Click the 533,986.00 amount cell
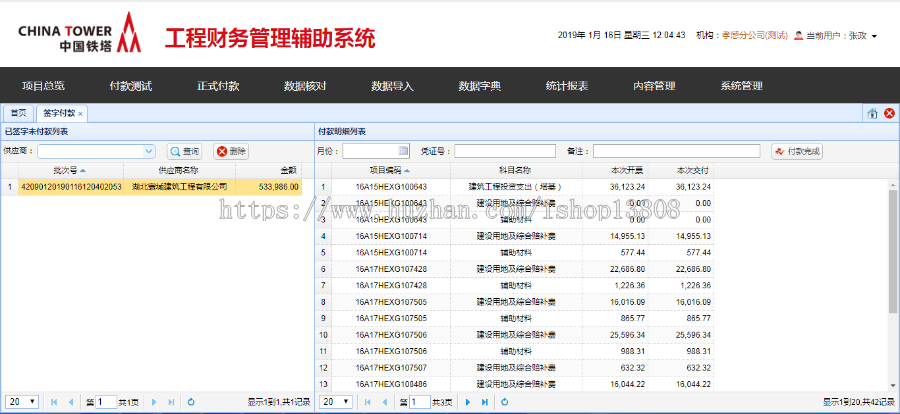 tap(269, 187)
